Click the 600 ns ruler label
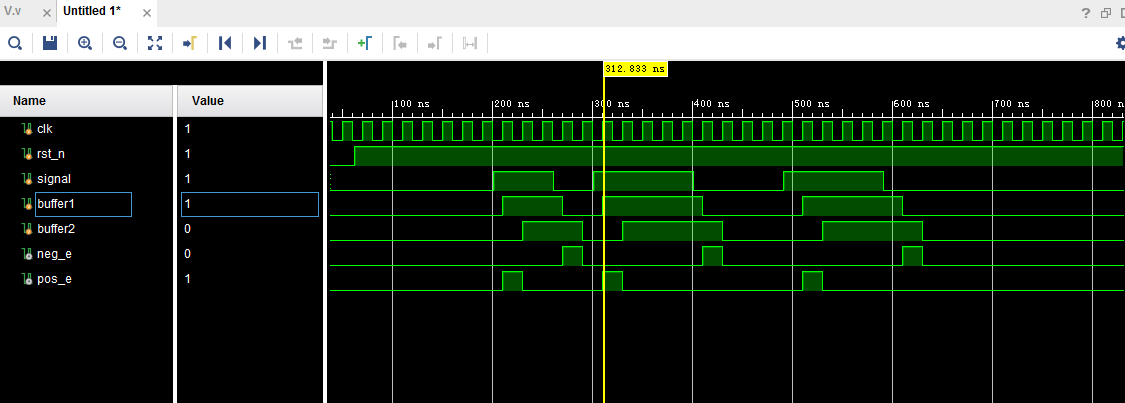The width and height of the screenshot is (1125, 403). pos(913,104)
